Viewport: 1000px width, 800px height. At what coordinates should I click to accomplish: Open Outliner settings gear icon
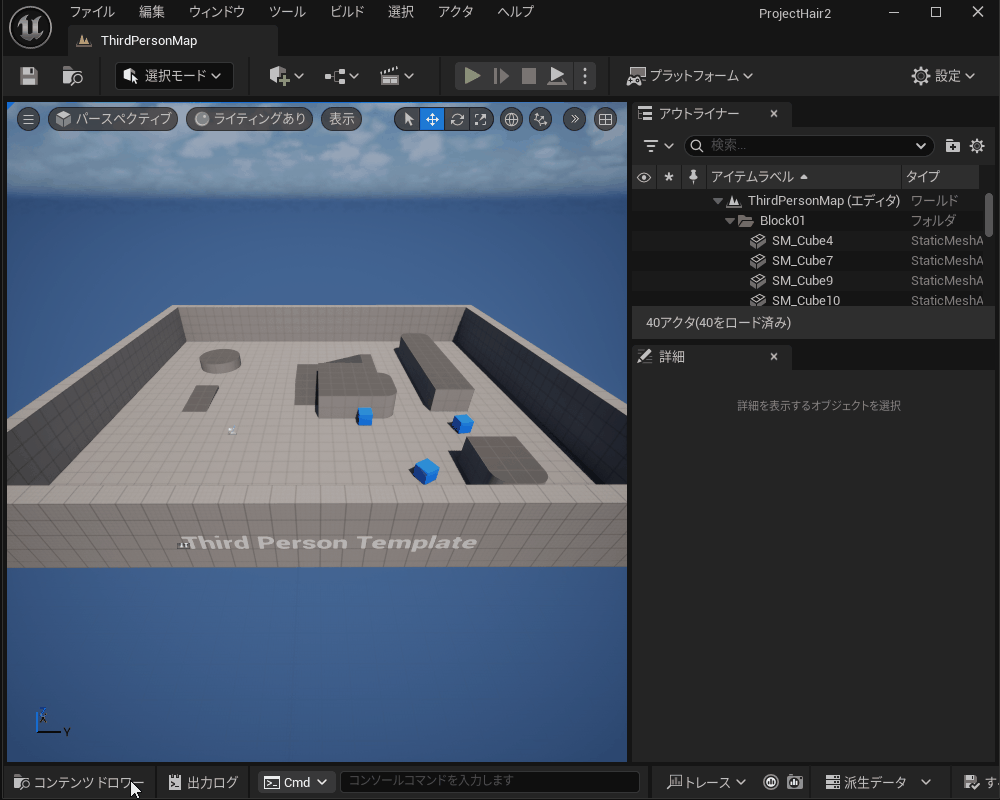click(x=977, y=146)
